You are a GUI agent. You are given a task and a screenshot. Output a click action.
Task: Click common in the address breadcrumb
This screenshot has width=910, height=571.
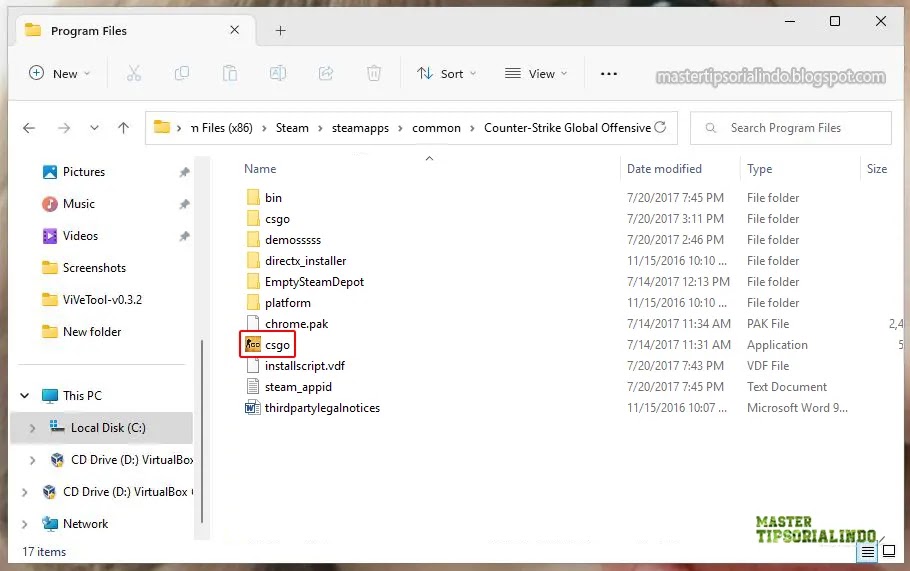point(436,128)
